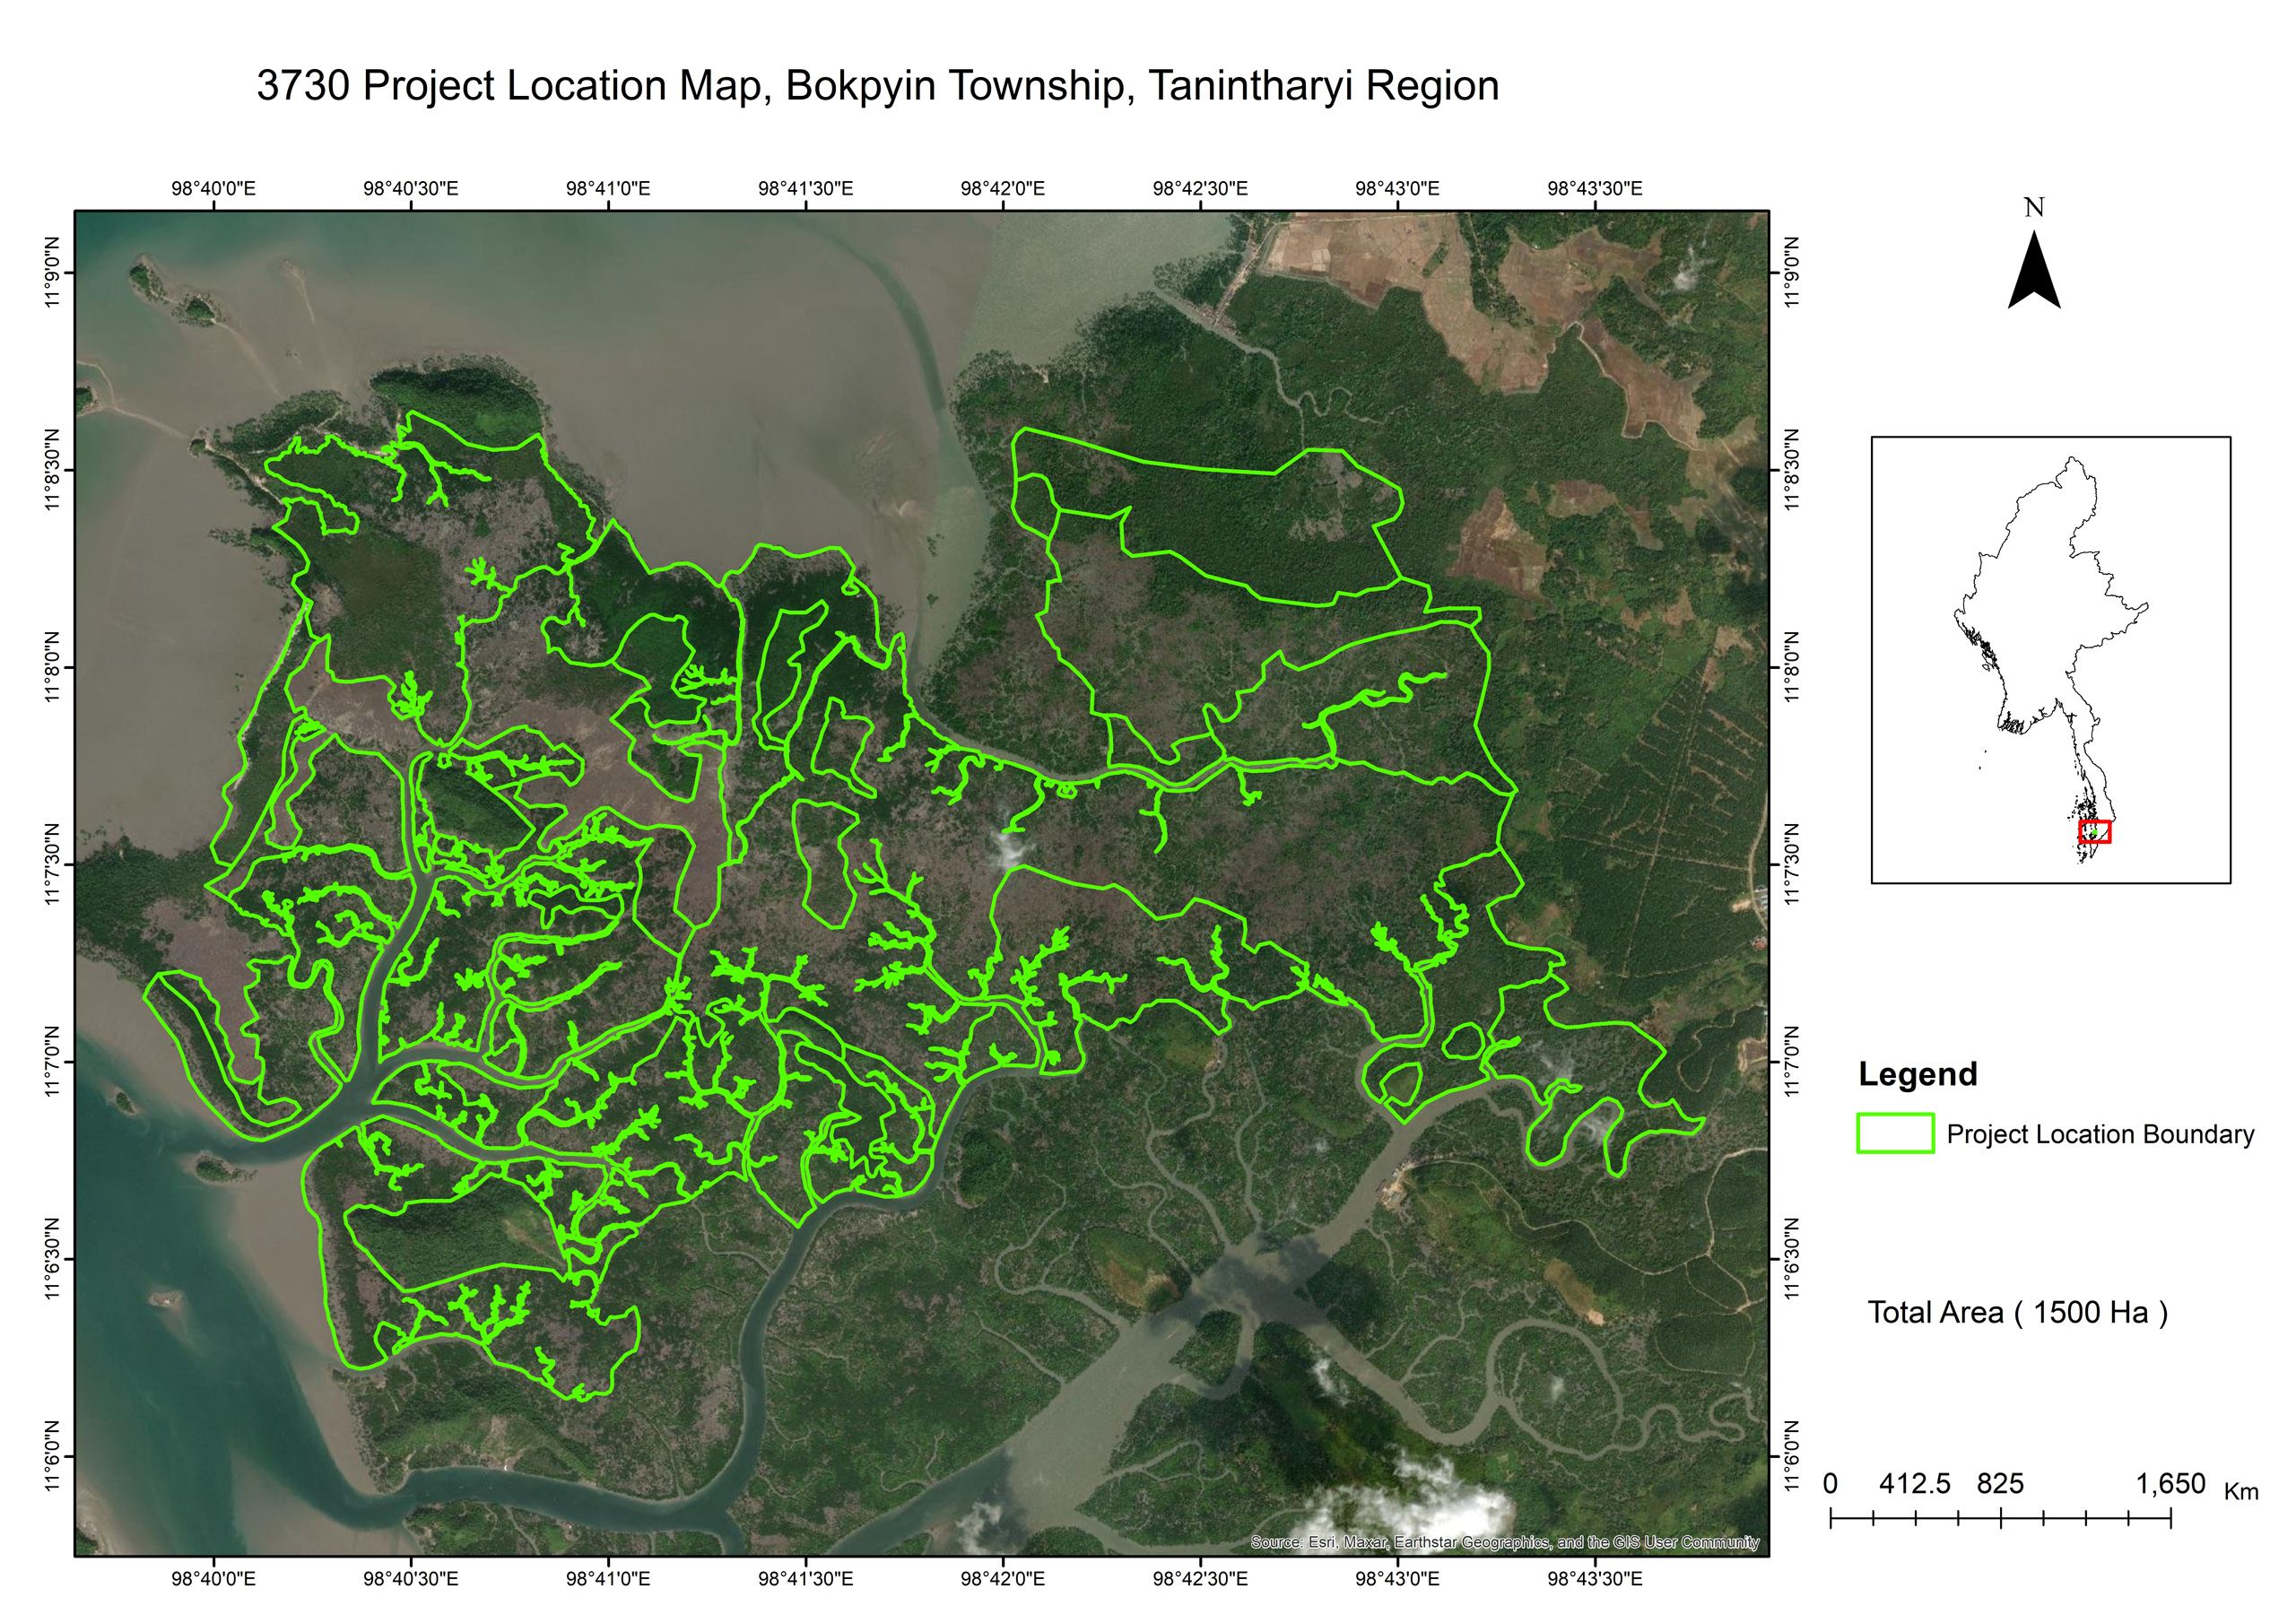
Task: Click the Total Area 1500 Ha label
Action: pyautogui.click(x=2017, y=1312)
